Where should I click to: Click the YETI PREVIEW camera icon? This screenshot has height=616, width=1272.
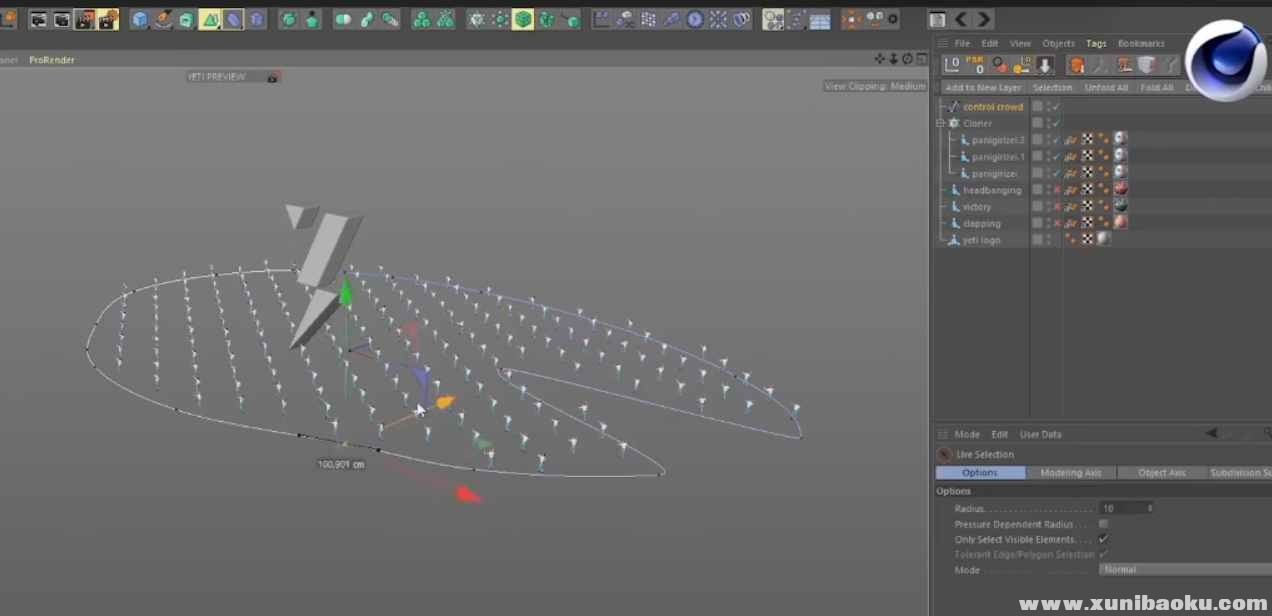click(x=272, y=77)
